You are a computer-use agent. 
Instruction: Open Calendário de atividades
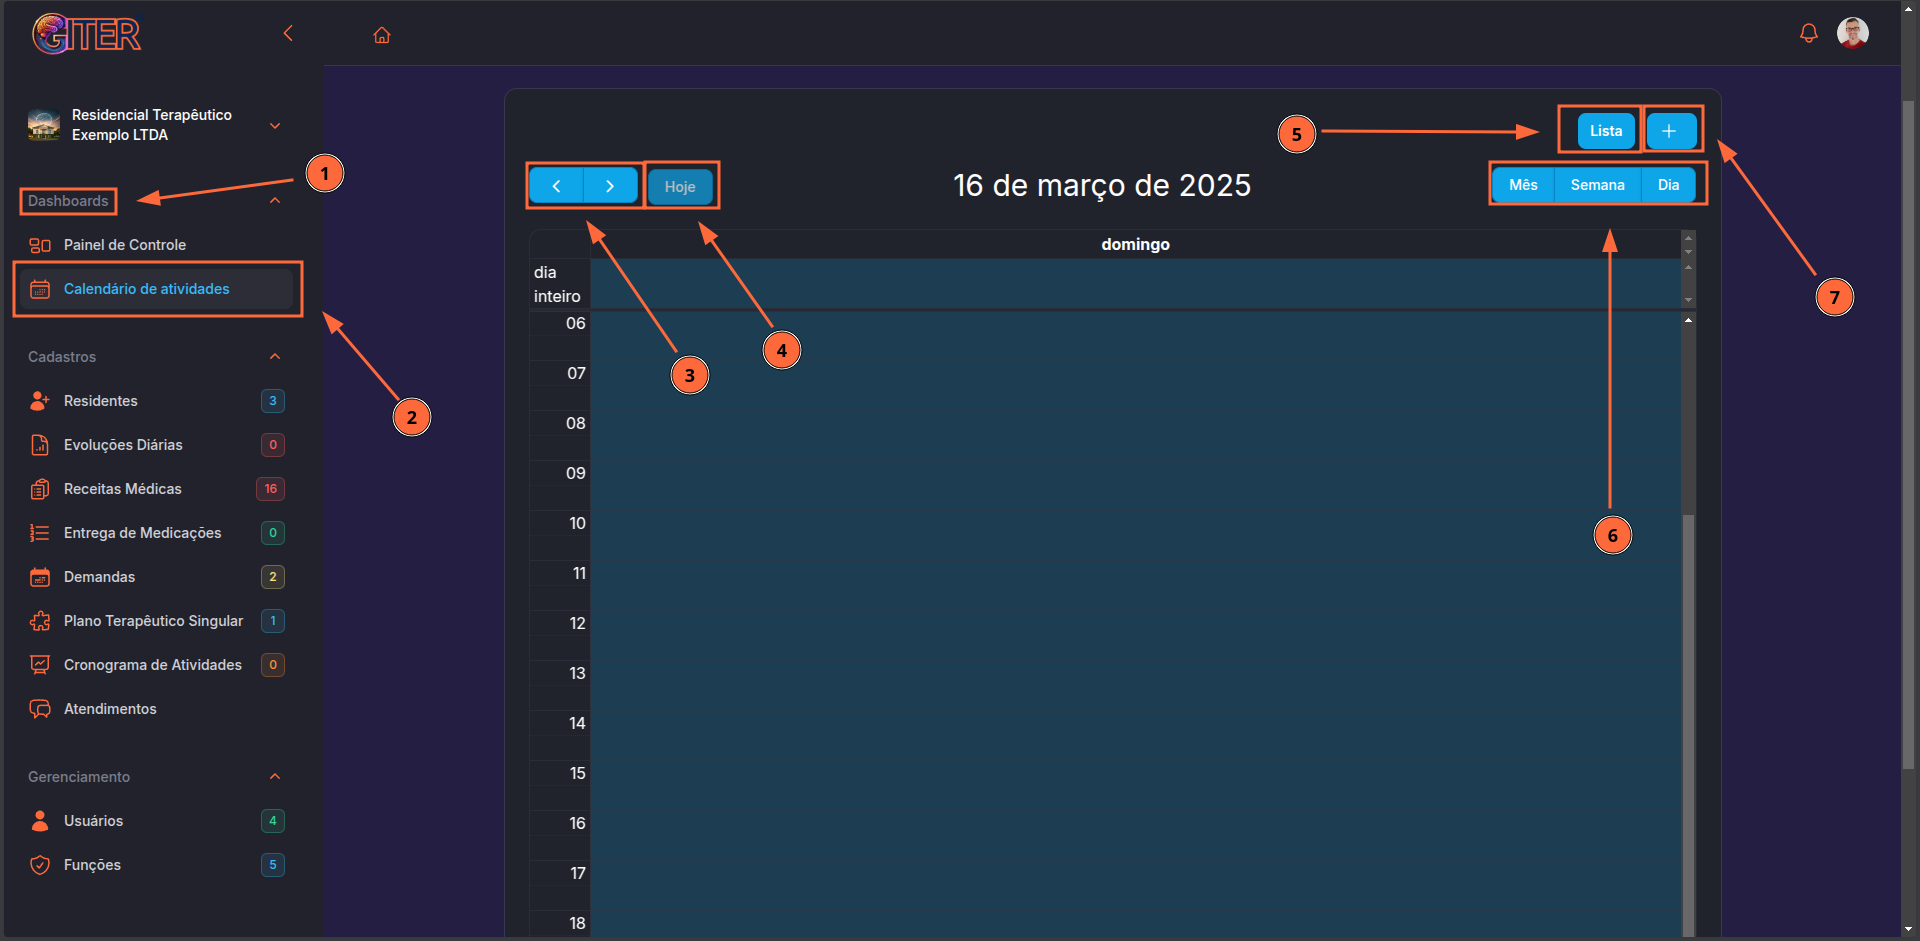(x=156, y=289)
